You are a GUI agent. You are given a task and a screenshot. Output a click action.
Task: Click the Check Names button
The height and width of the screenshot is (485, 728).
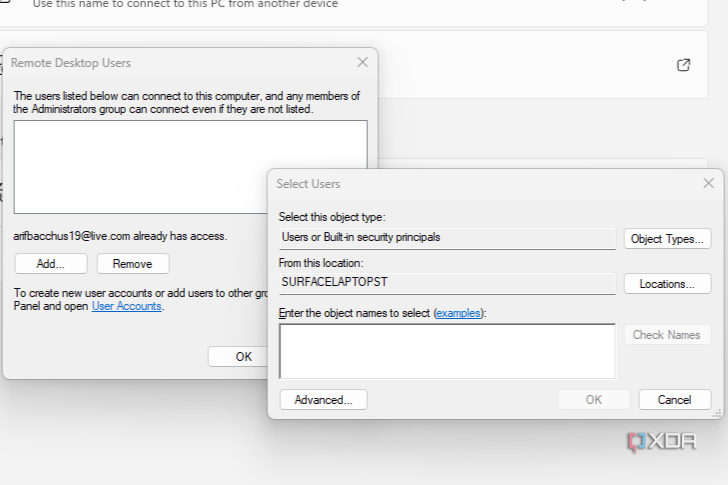coord(667,335)
